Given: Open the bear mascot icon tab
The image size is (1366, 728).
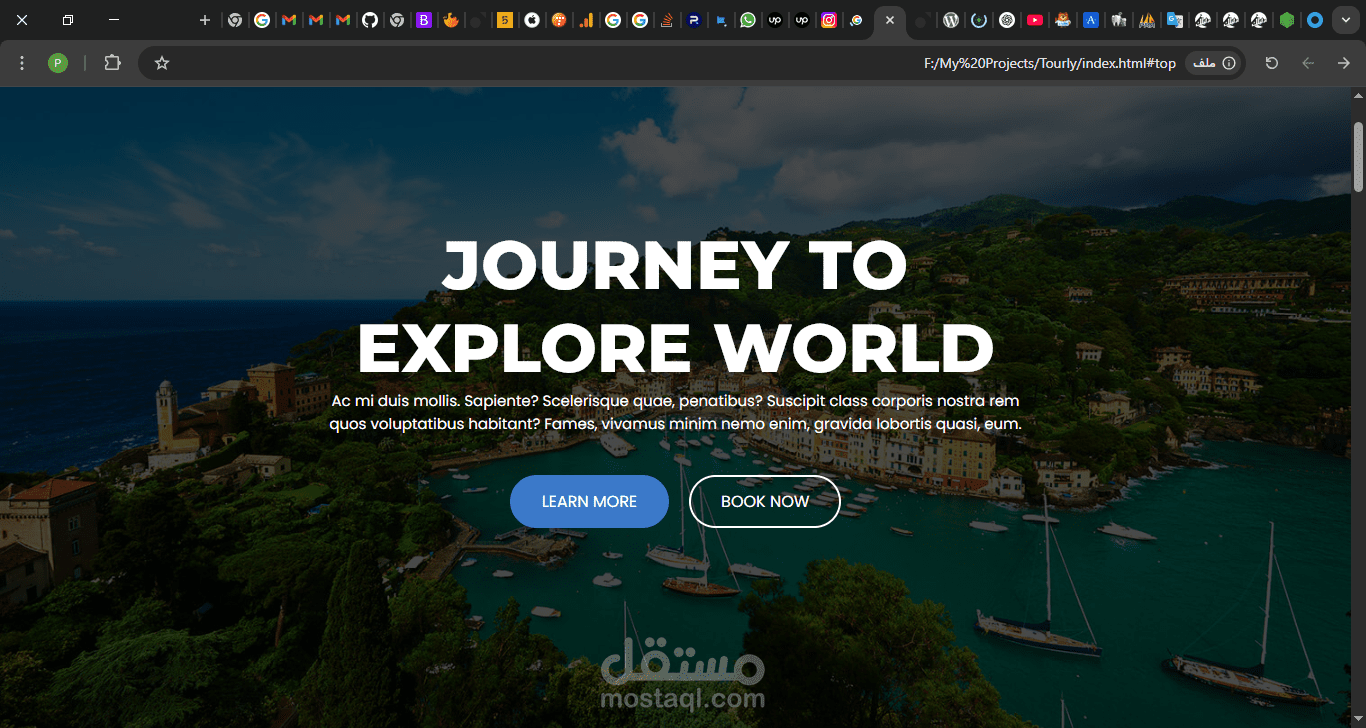Looking at the screenshot, I should click(x=1062, y=20).
